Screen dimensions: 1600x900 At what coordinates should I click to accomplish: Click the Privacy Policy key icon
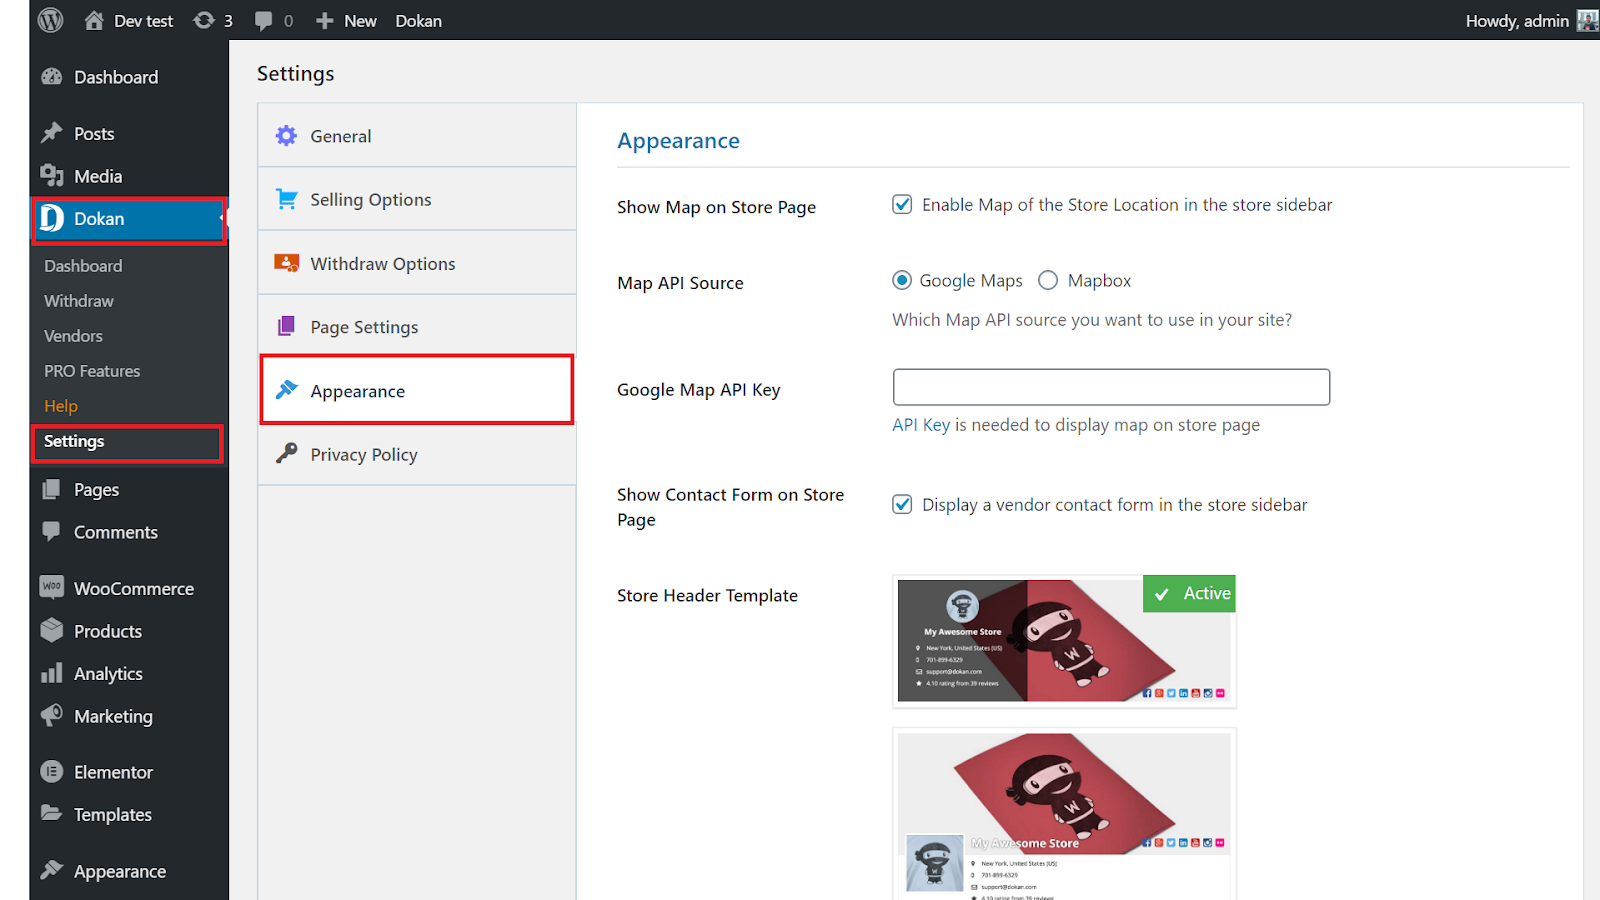tap(287, 453)
